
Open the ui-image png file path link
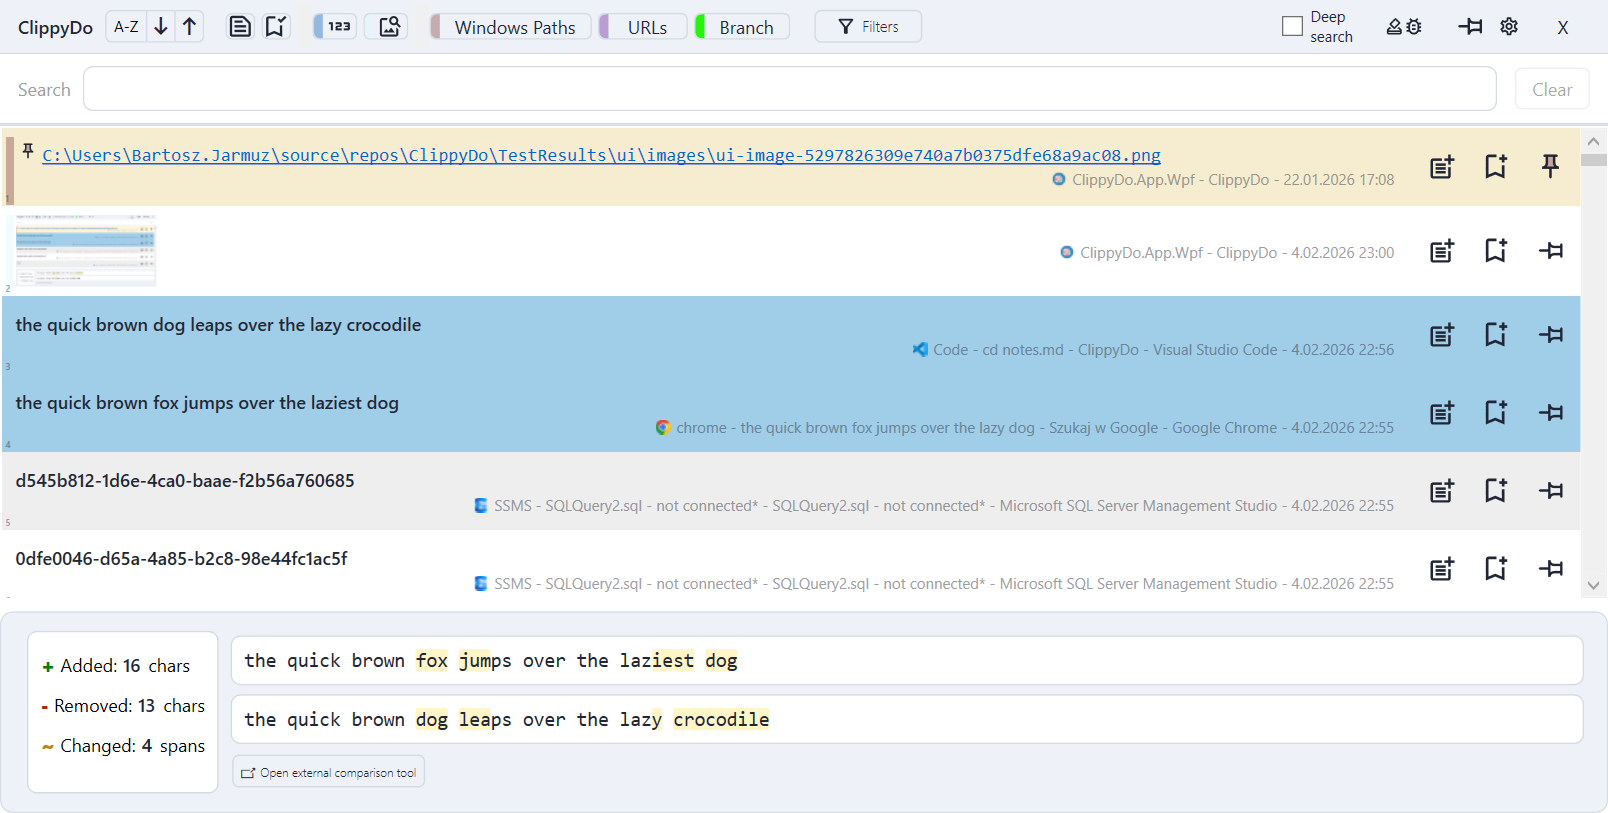(601, 155)
